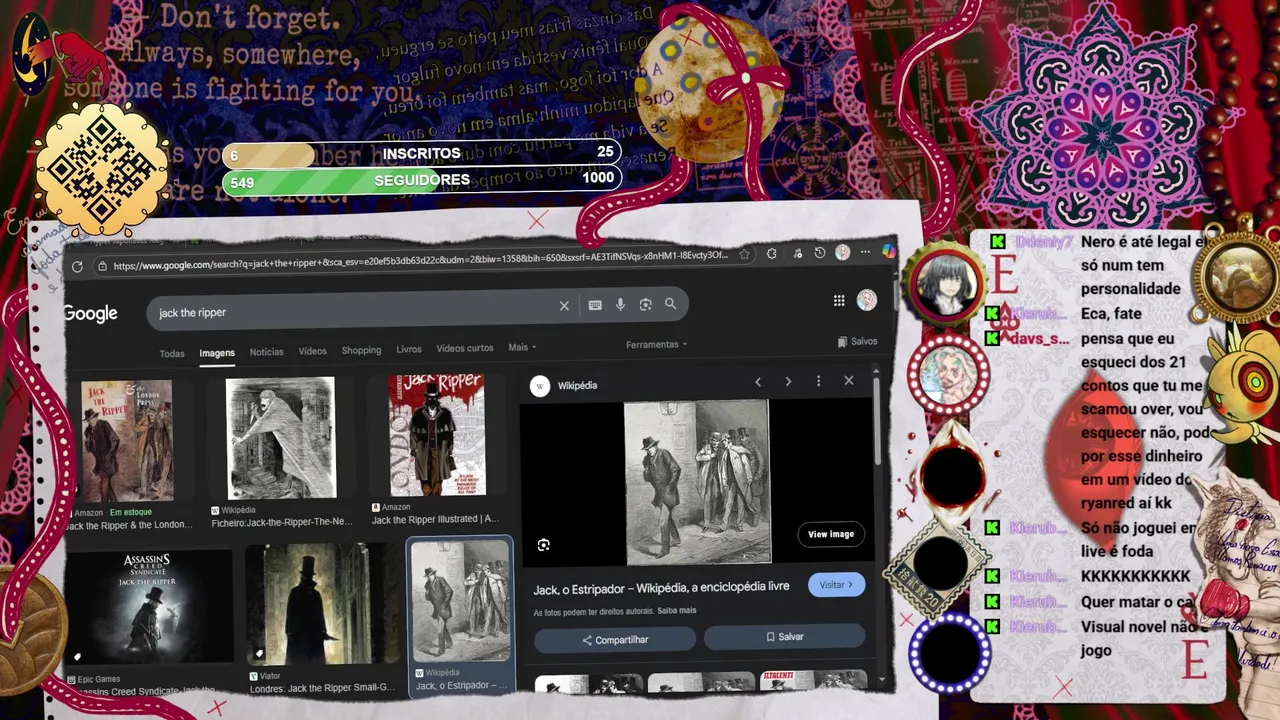Switch to Vídeos curtos tab
The height and width of the screenshot is (720, 1280).
point(465,348)
